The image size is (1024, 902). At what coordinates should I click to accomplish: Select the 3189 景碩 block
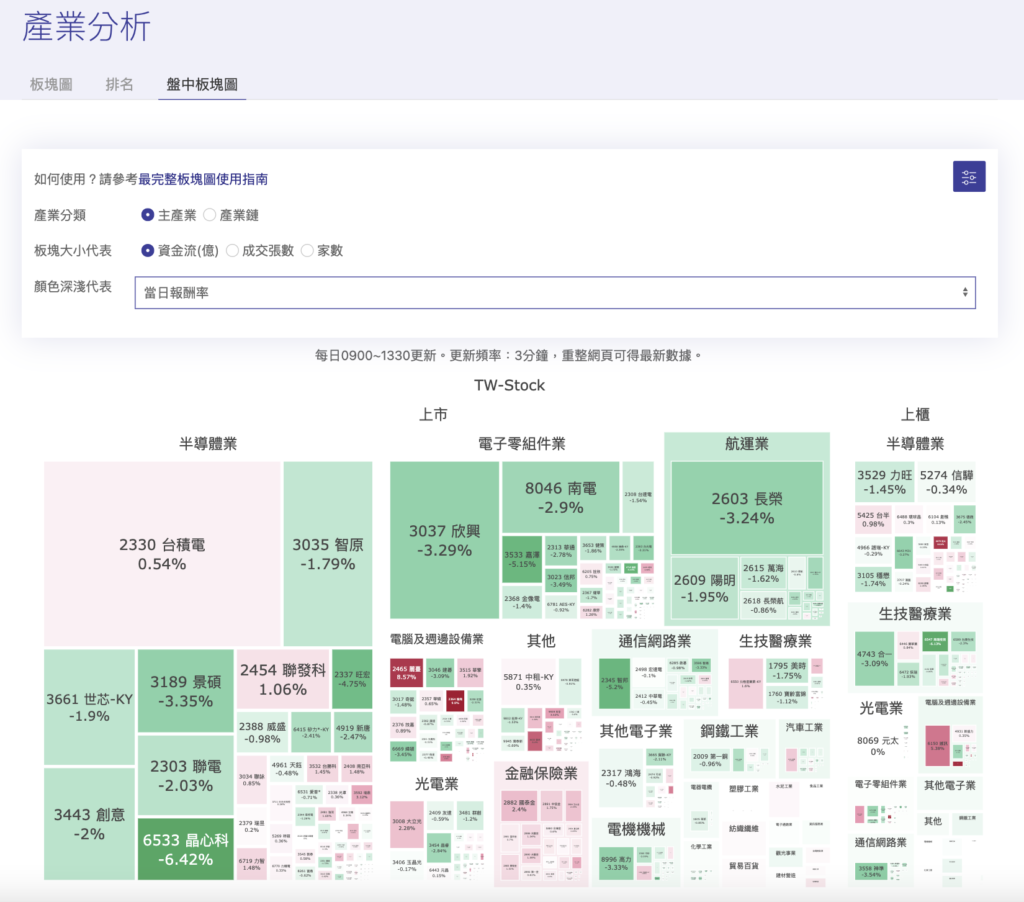[185, 691]
